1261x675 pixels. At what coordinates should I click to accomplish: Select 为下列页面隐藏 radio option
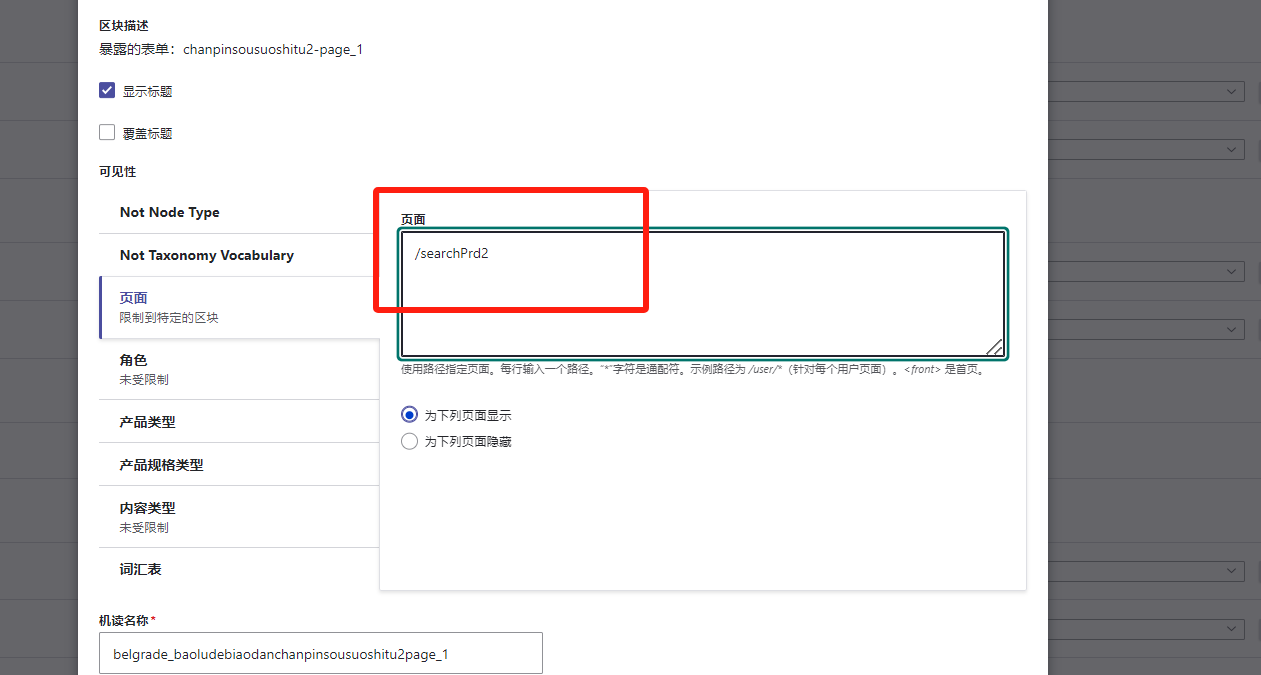point(409,441)
